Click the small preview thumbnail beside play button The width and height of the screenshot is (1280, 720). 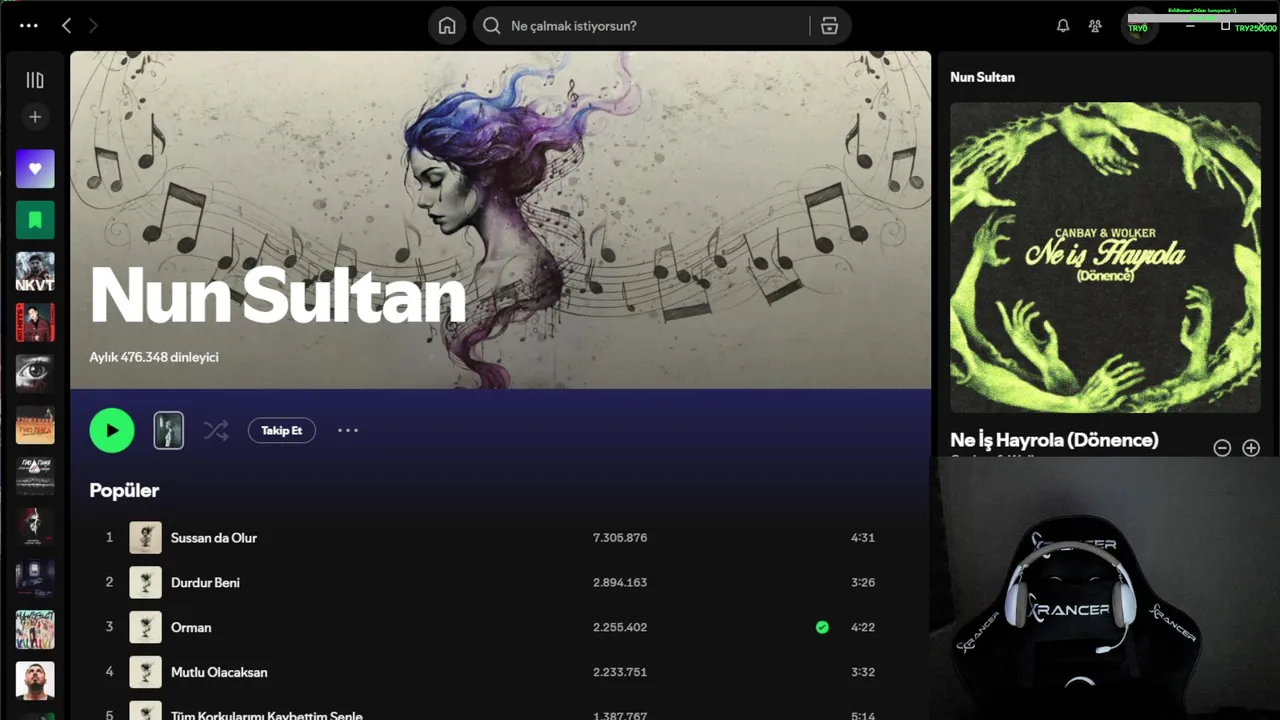(168, 431)
